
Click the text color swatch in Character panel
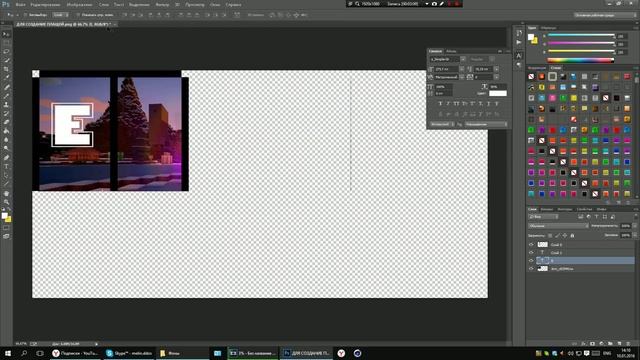point(498,93)
